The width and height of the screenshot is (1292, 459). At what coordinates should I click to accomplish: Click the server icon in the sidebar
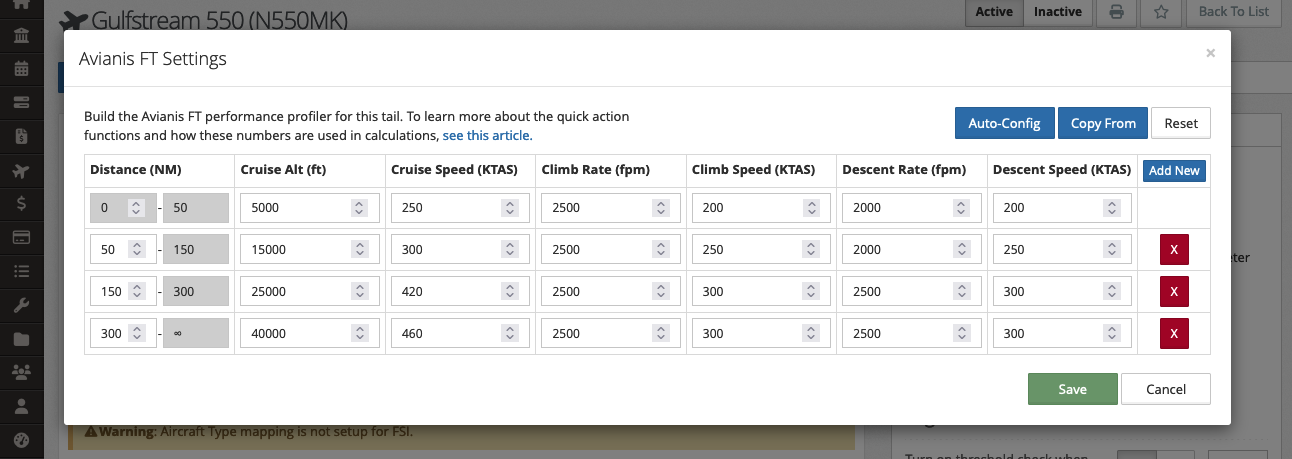coord(21,103)
